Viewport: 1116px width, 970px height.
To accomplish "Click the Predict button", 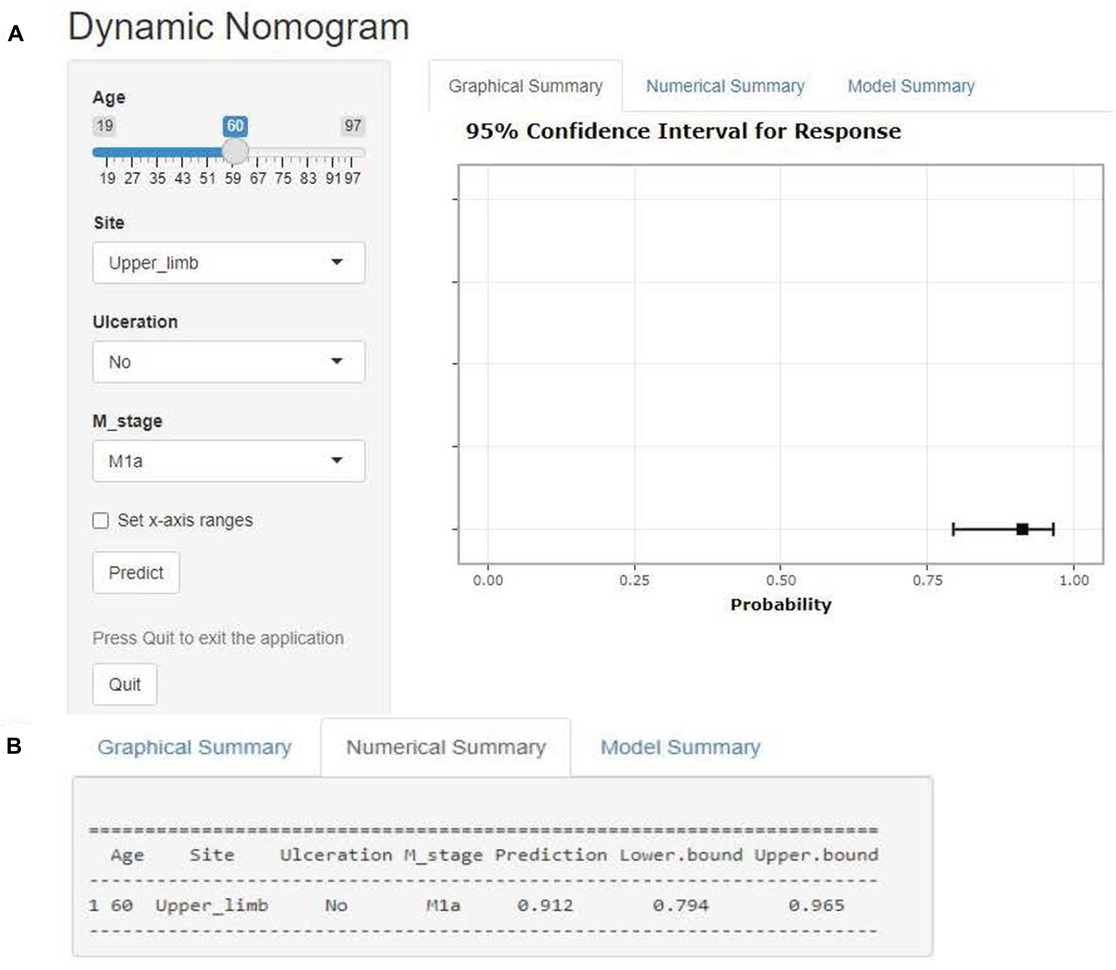I will (x=136, y=573).
